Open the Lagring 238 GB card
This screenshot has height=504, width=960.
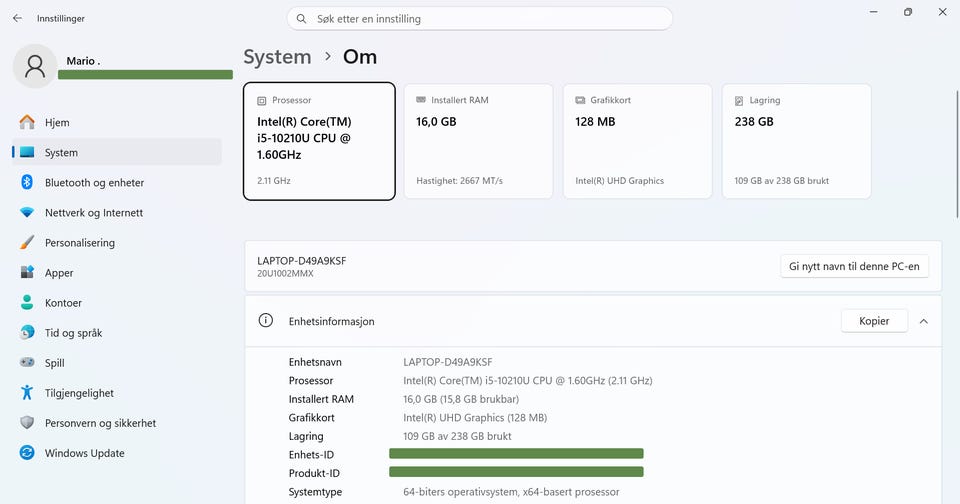797,141
